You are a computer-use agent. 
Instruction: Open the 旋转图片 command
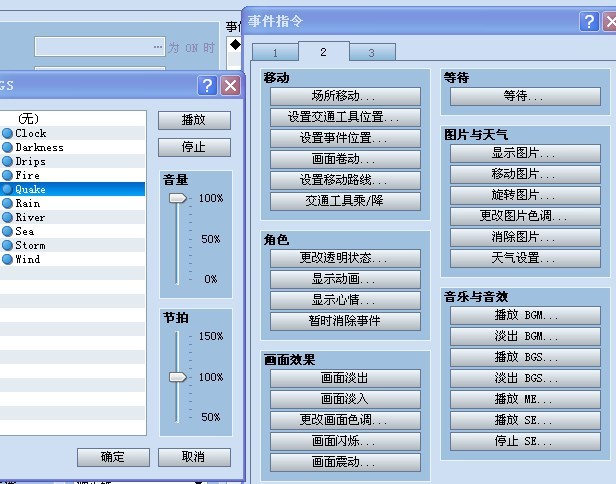525,195
